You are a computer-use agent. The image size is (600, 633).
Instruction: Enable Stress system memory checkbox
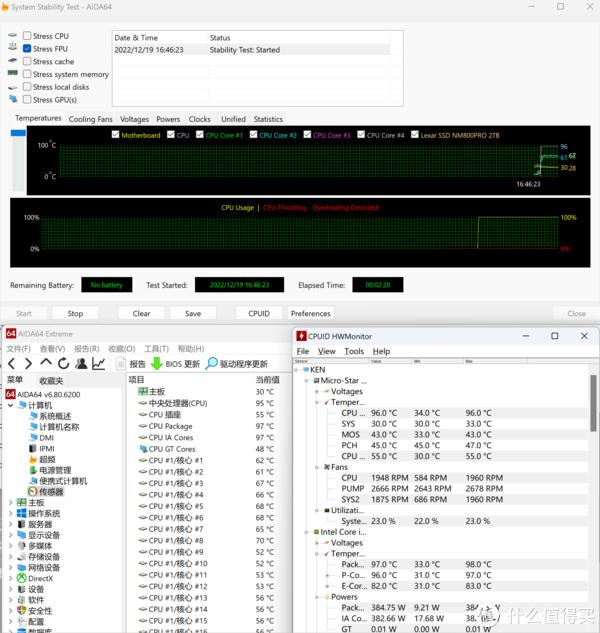point(27,74)
